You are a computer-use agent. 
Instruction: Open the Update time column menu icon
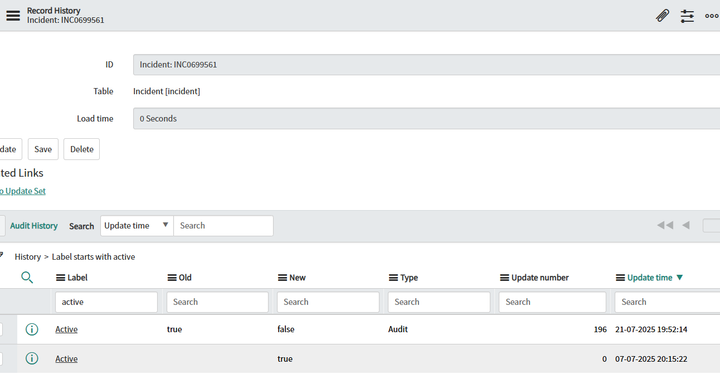620,278
